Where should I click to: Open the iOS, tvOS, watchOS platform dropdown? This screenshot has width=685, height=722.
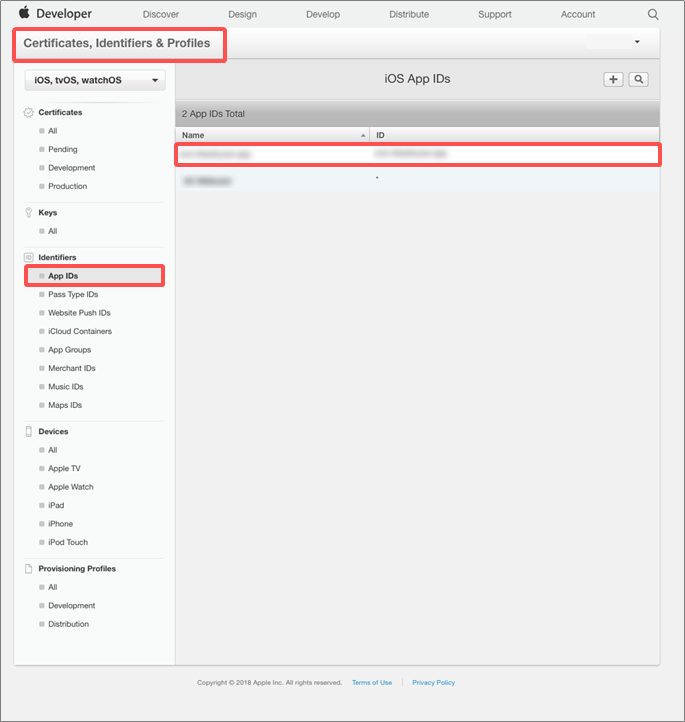point(95,80)
